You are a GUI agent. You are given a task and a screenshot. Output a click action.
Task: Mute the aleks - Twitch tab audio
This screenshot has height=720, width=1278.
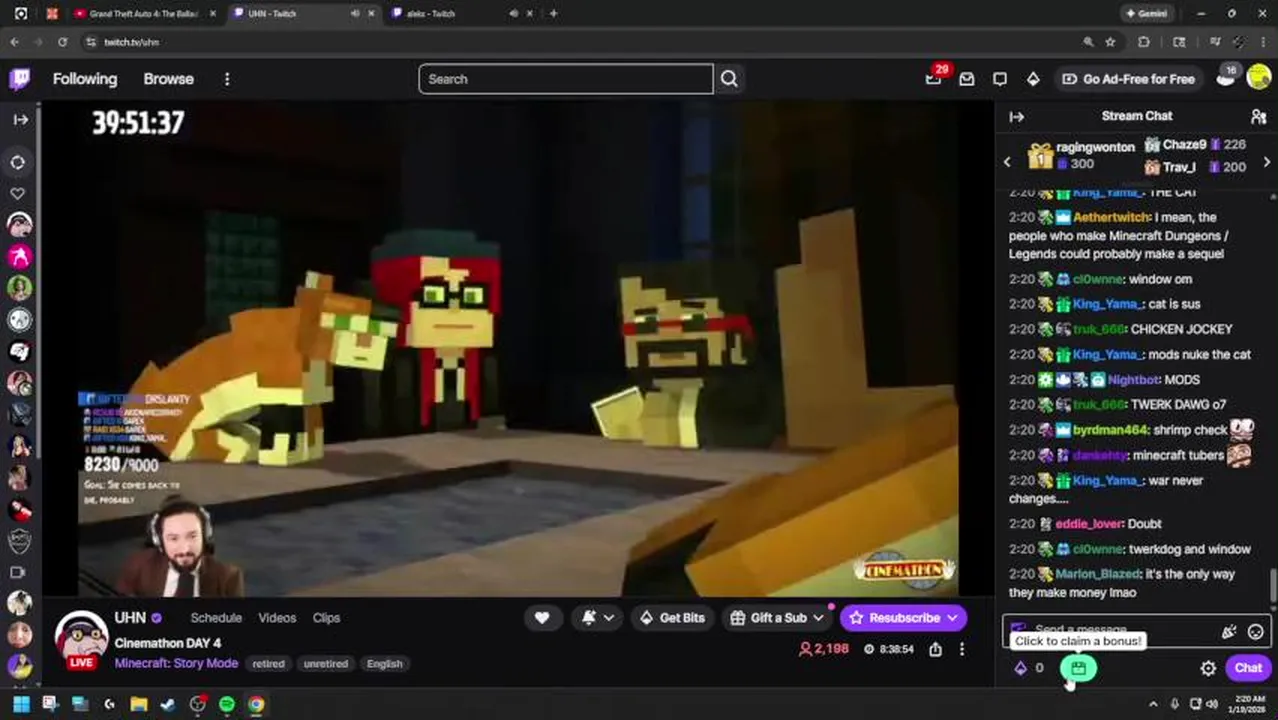tap(513, 14)
